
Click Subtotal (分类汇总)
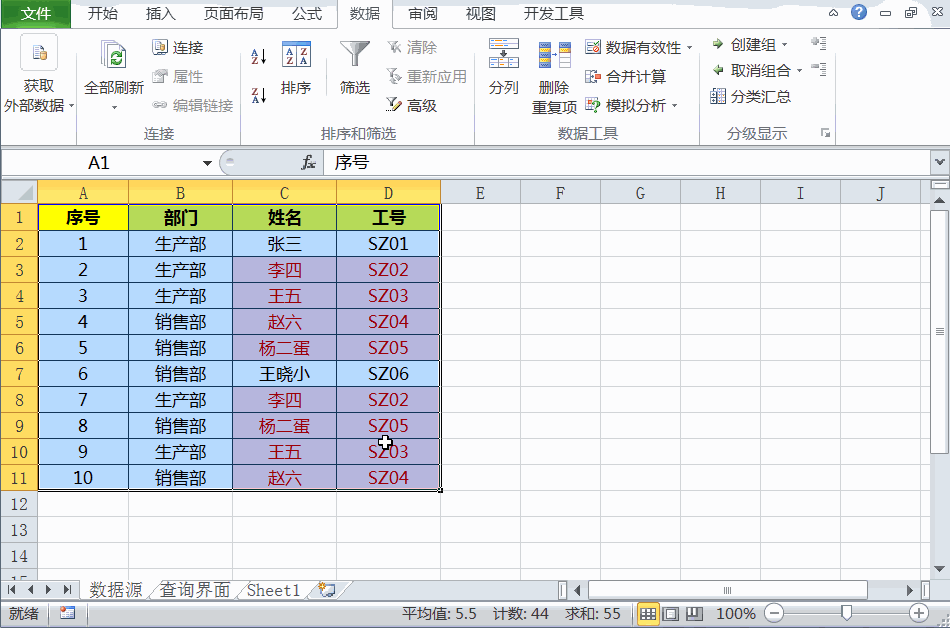click(751, 96)
